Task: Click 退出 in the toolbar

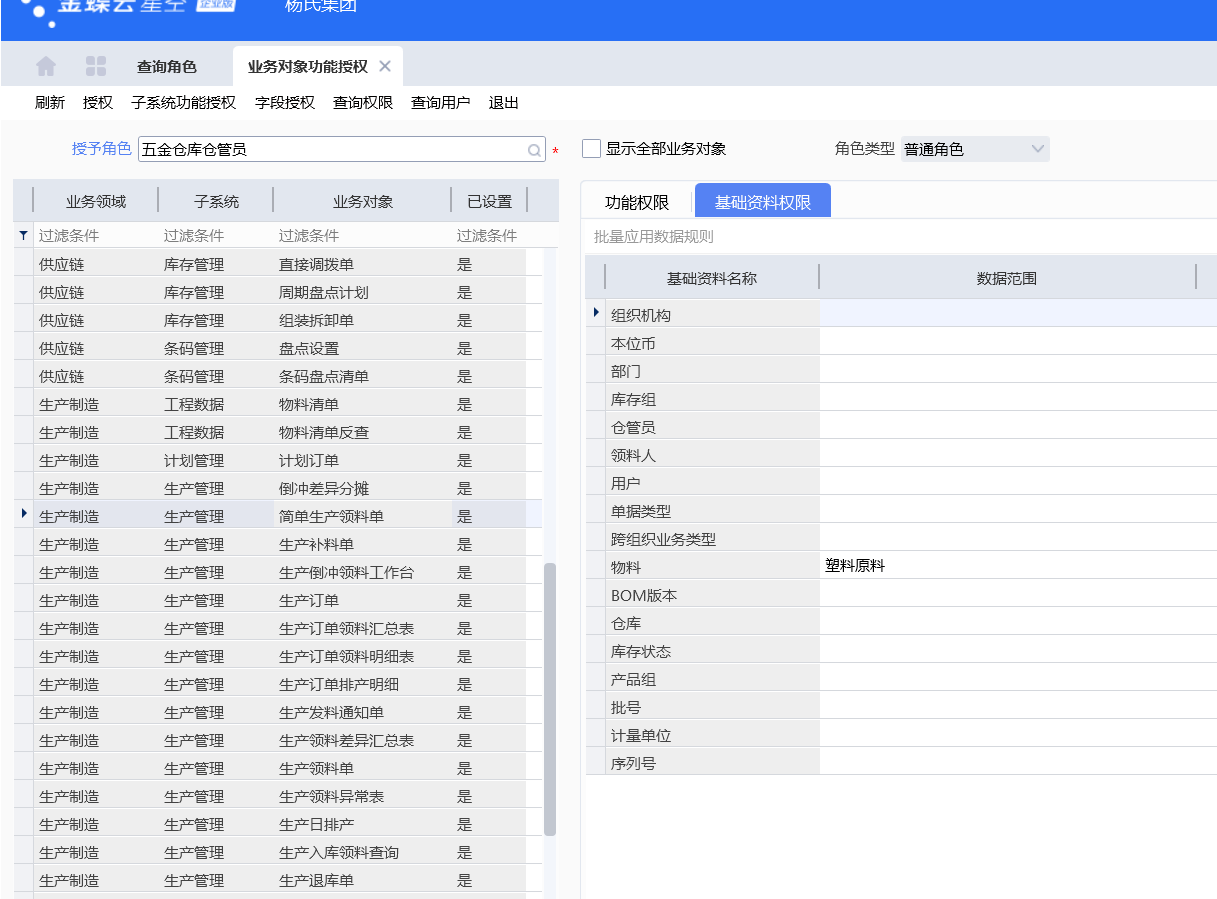Action: (504, 103)
